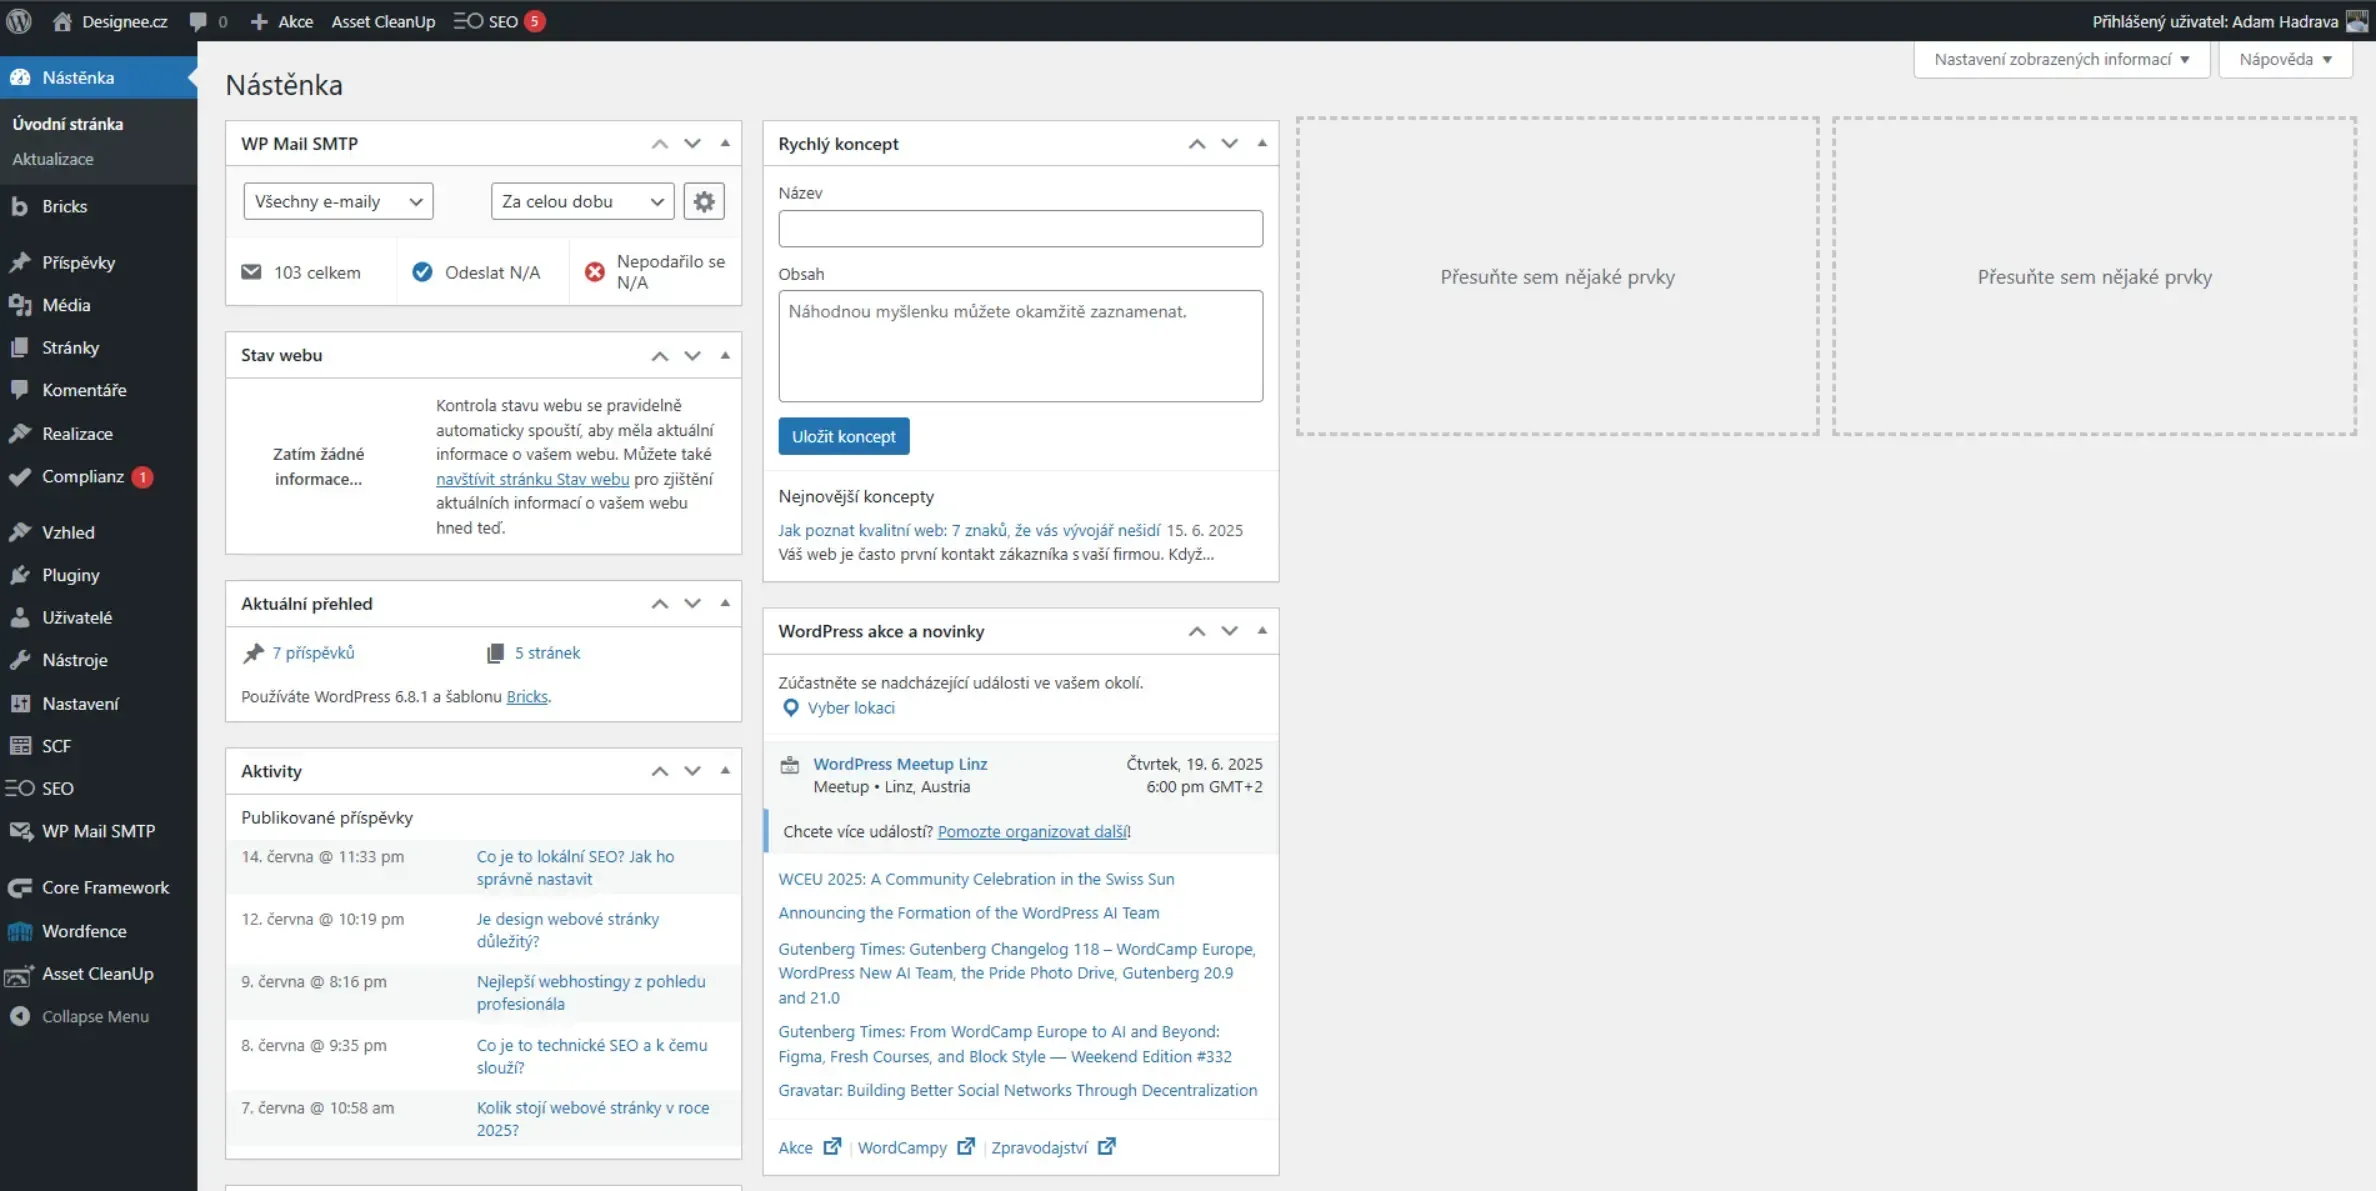This screenshot has width=2376, height=1191.
Task: Open the navštívit stránku Stav webu link
Action: click(532, 479)
